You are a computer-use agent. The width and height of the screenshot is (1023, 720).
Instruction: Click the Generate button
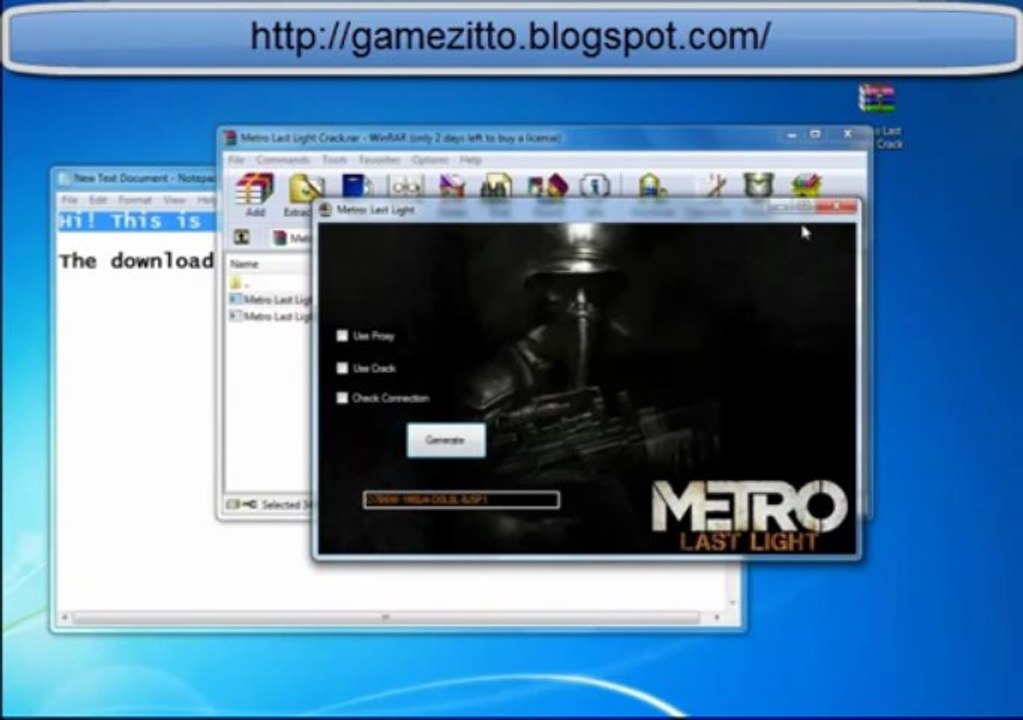tap(446, 440)
